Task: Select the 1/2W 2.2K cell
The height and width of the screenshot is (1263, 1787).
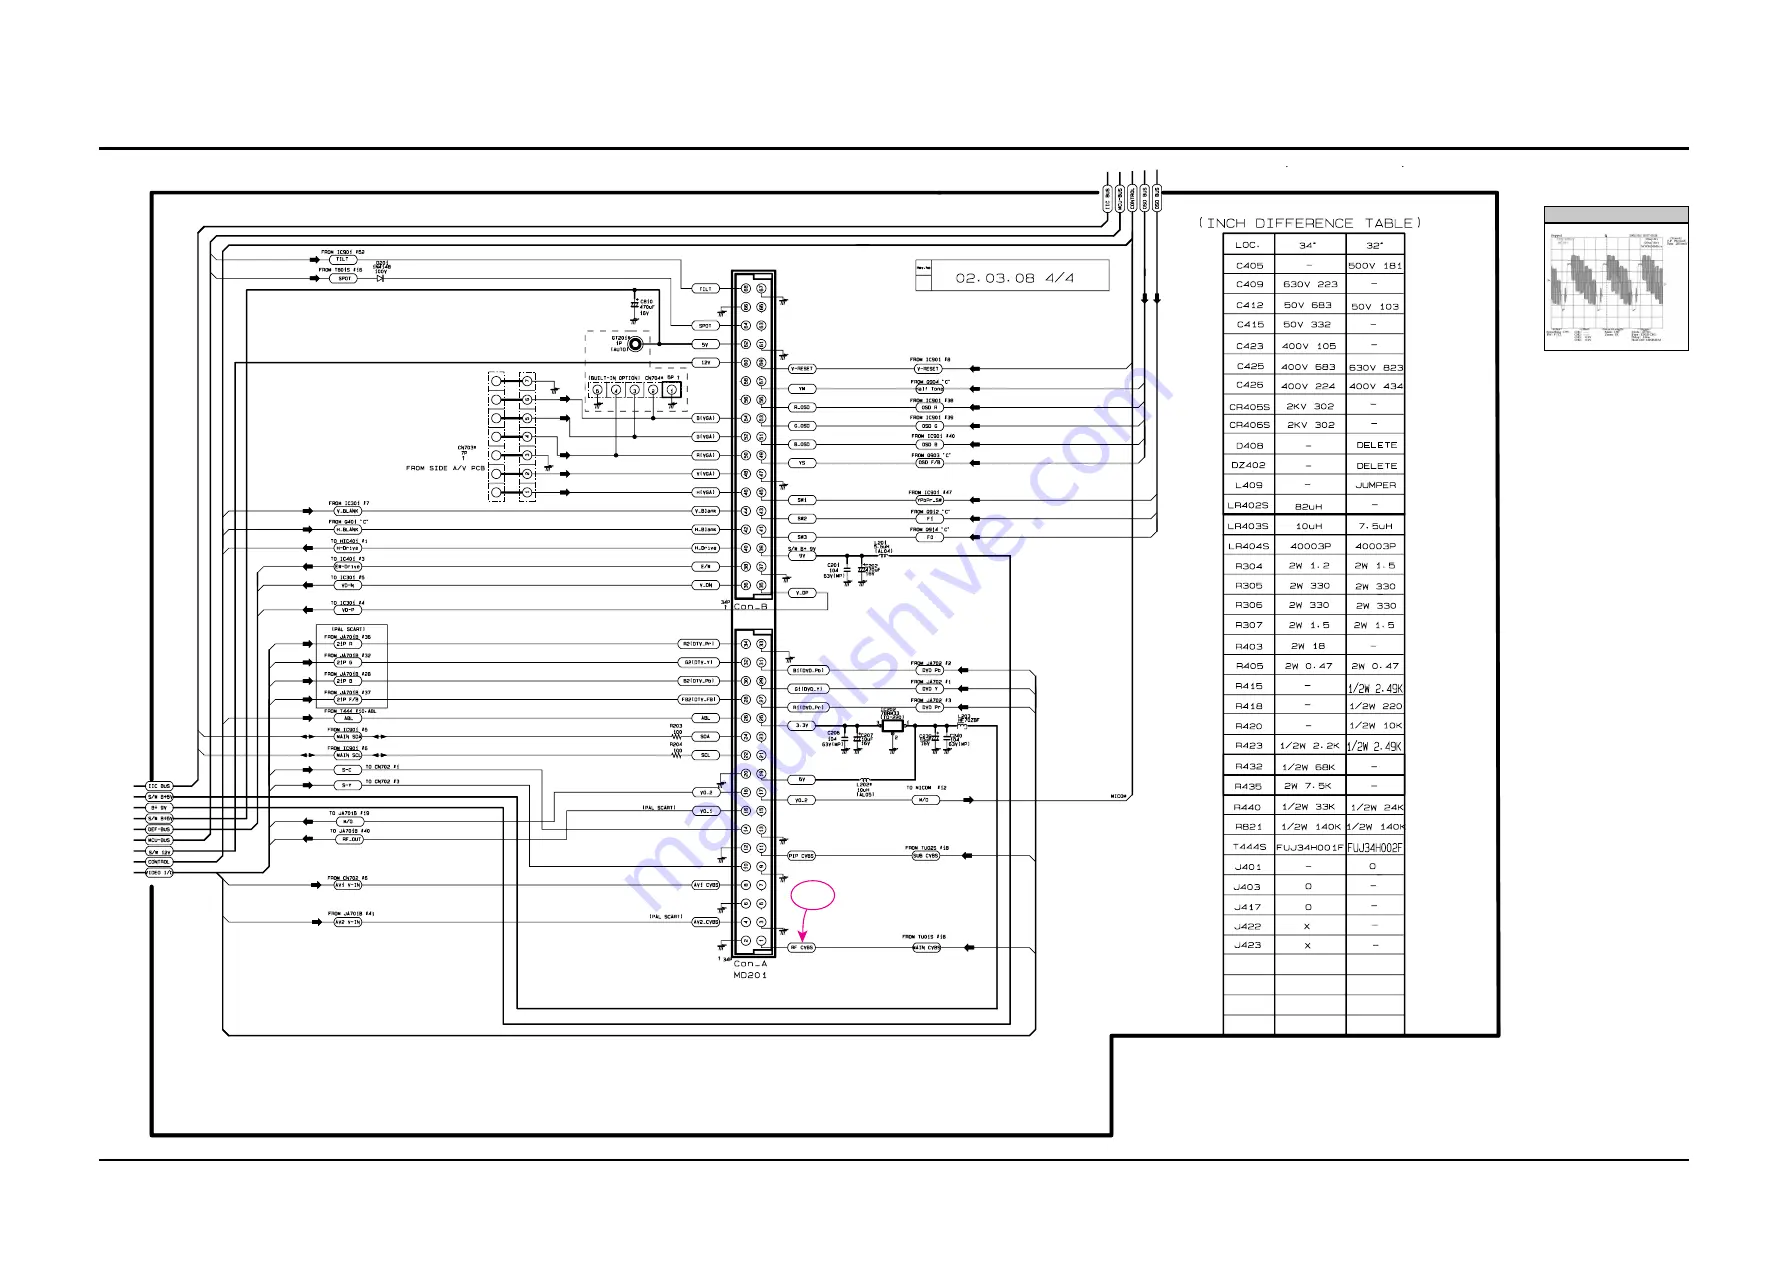Action: (1309, 746)
